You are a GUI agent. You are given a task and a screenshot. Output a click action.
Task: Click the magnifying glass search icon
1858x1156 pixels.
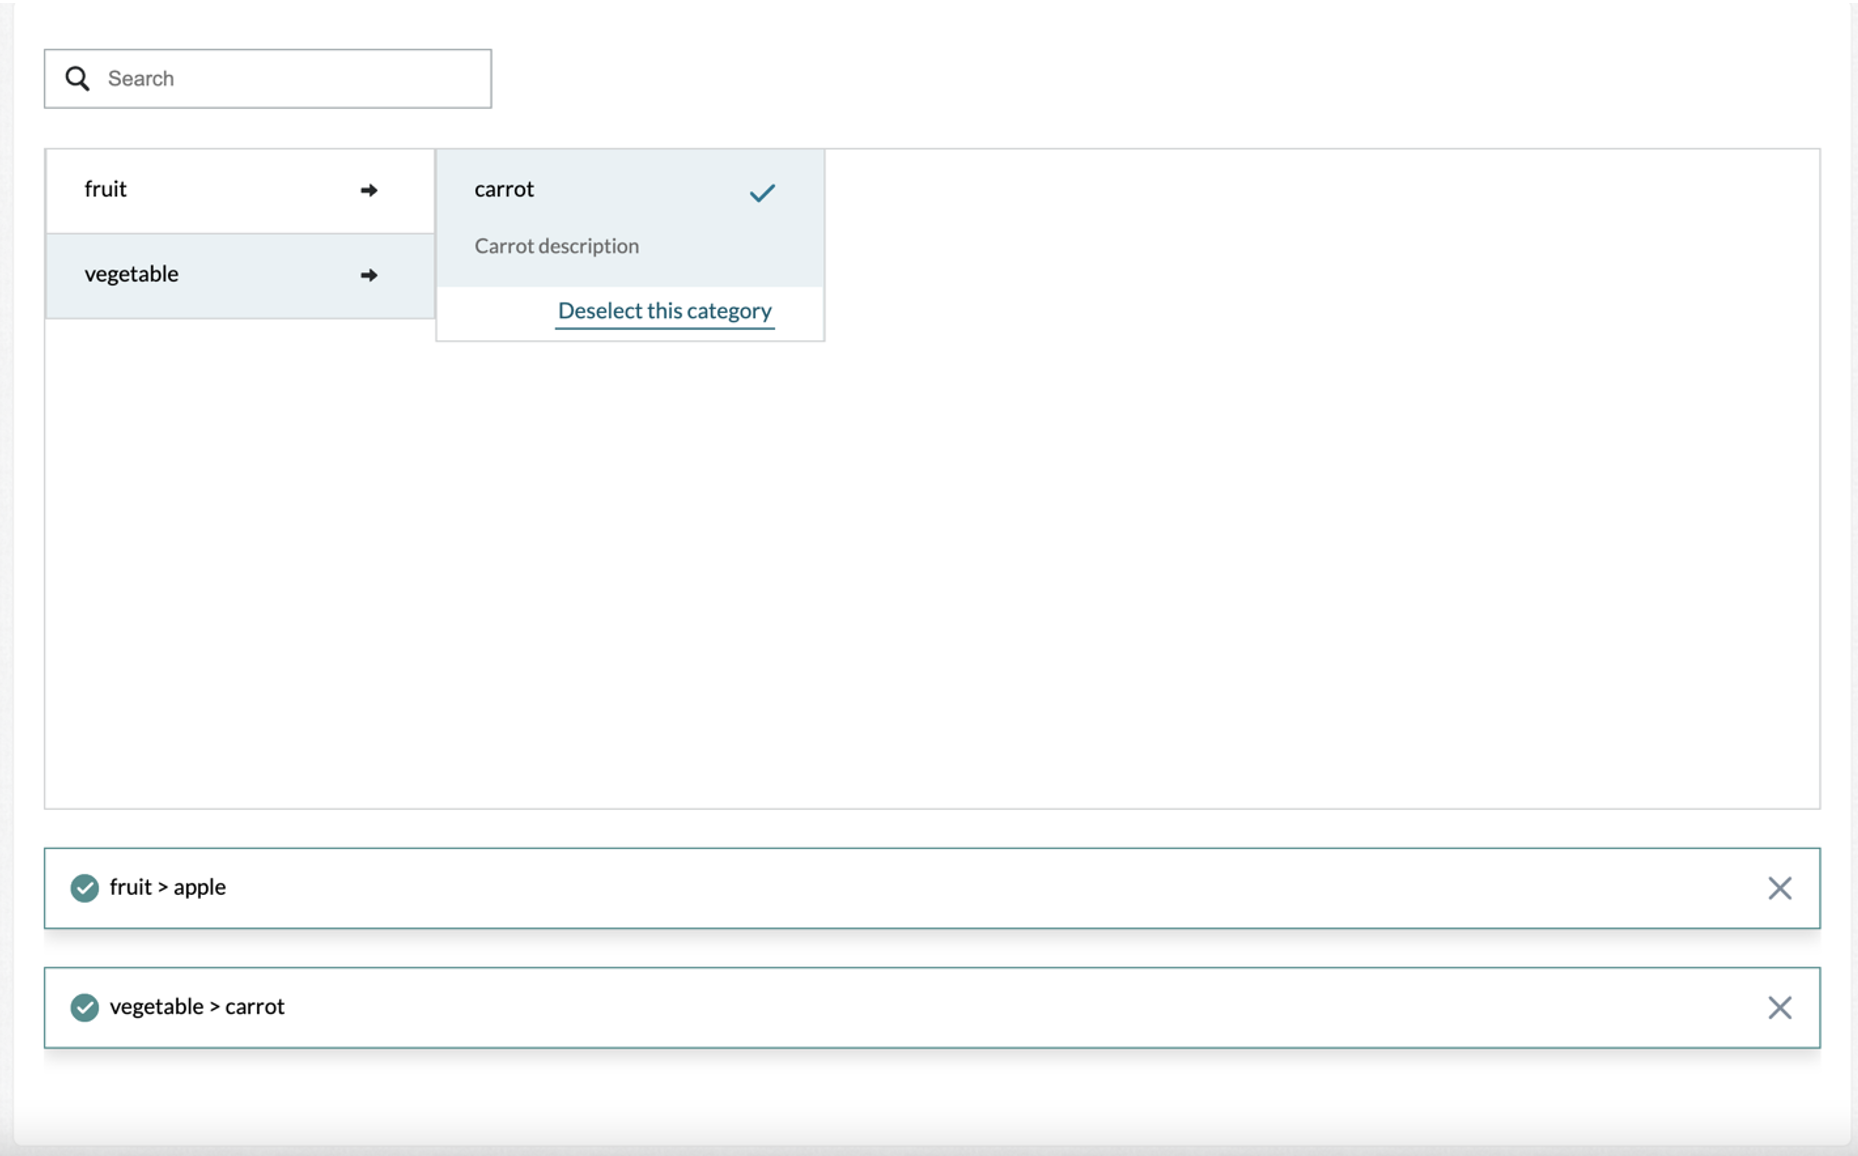pos(77,78)
